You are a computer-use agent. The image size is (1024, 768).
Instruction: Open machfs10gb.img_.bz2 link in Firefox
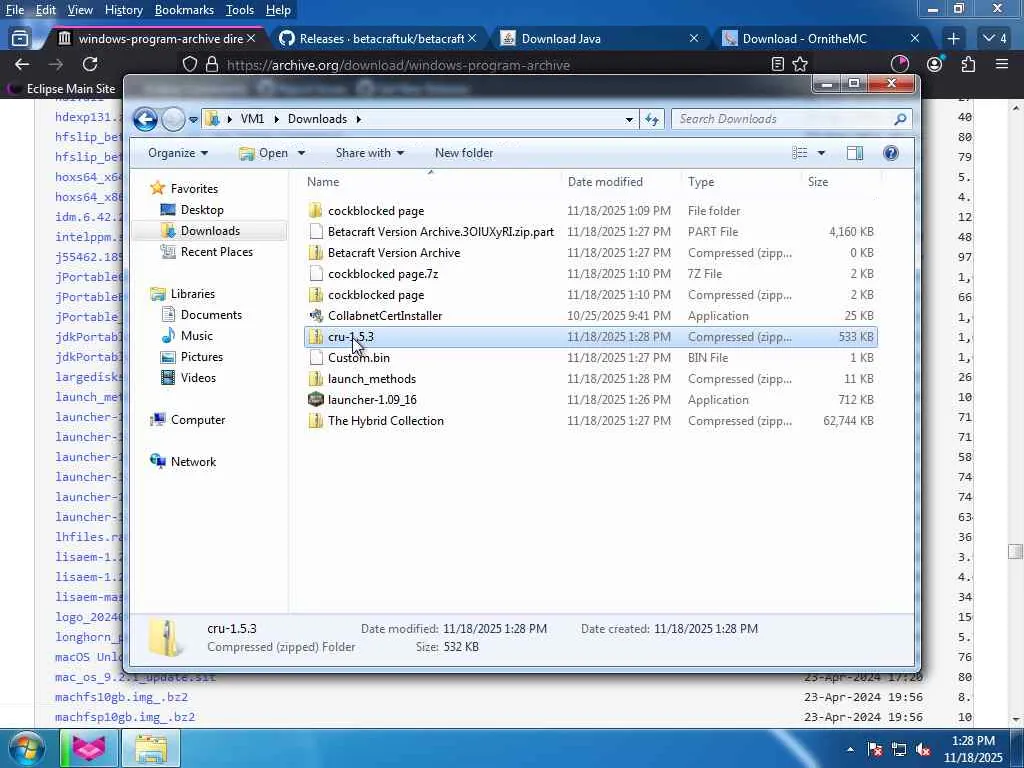point(121,697)
